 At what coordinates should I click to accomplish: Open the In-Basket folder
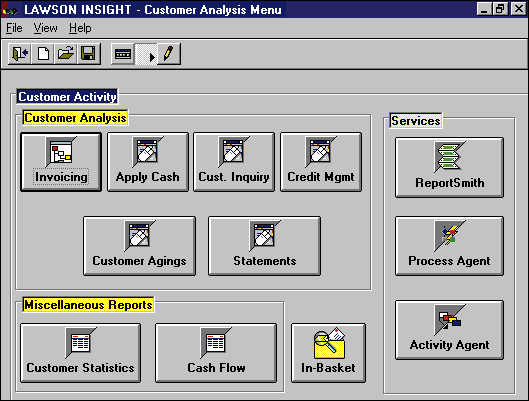pyautogui.click(x=328, y=353)
